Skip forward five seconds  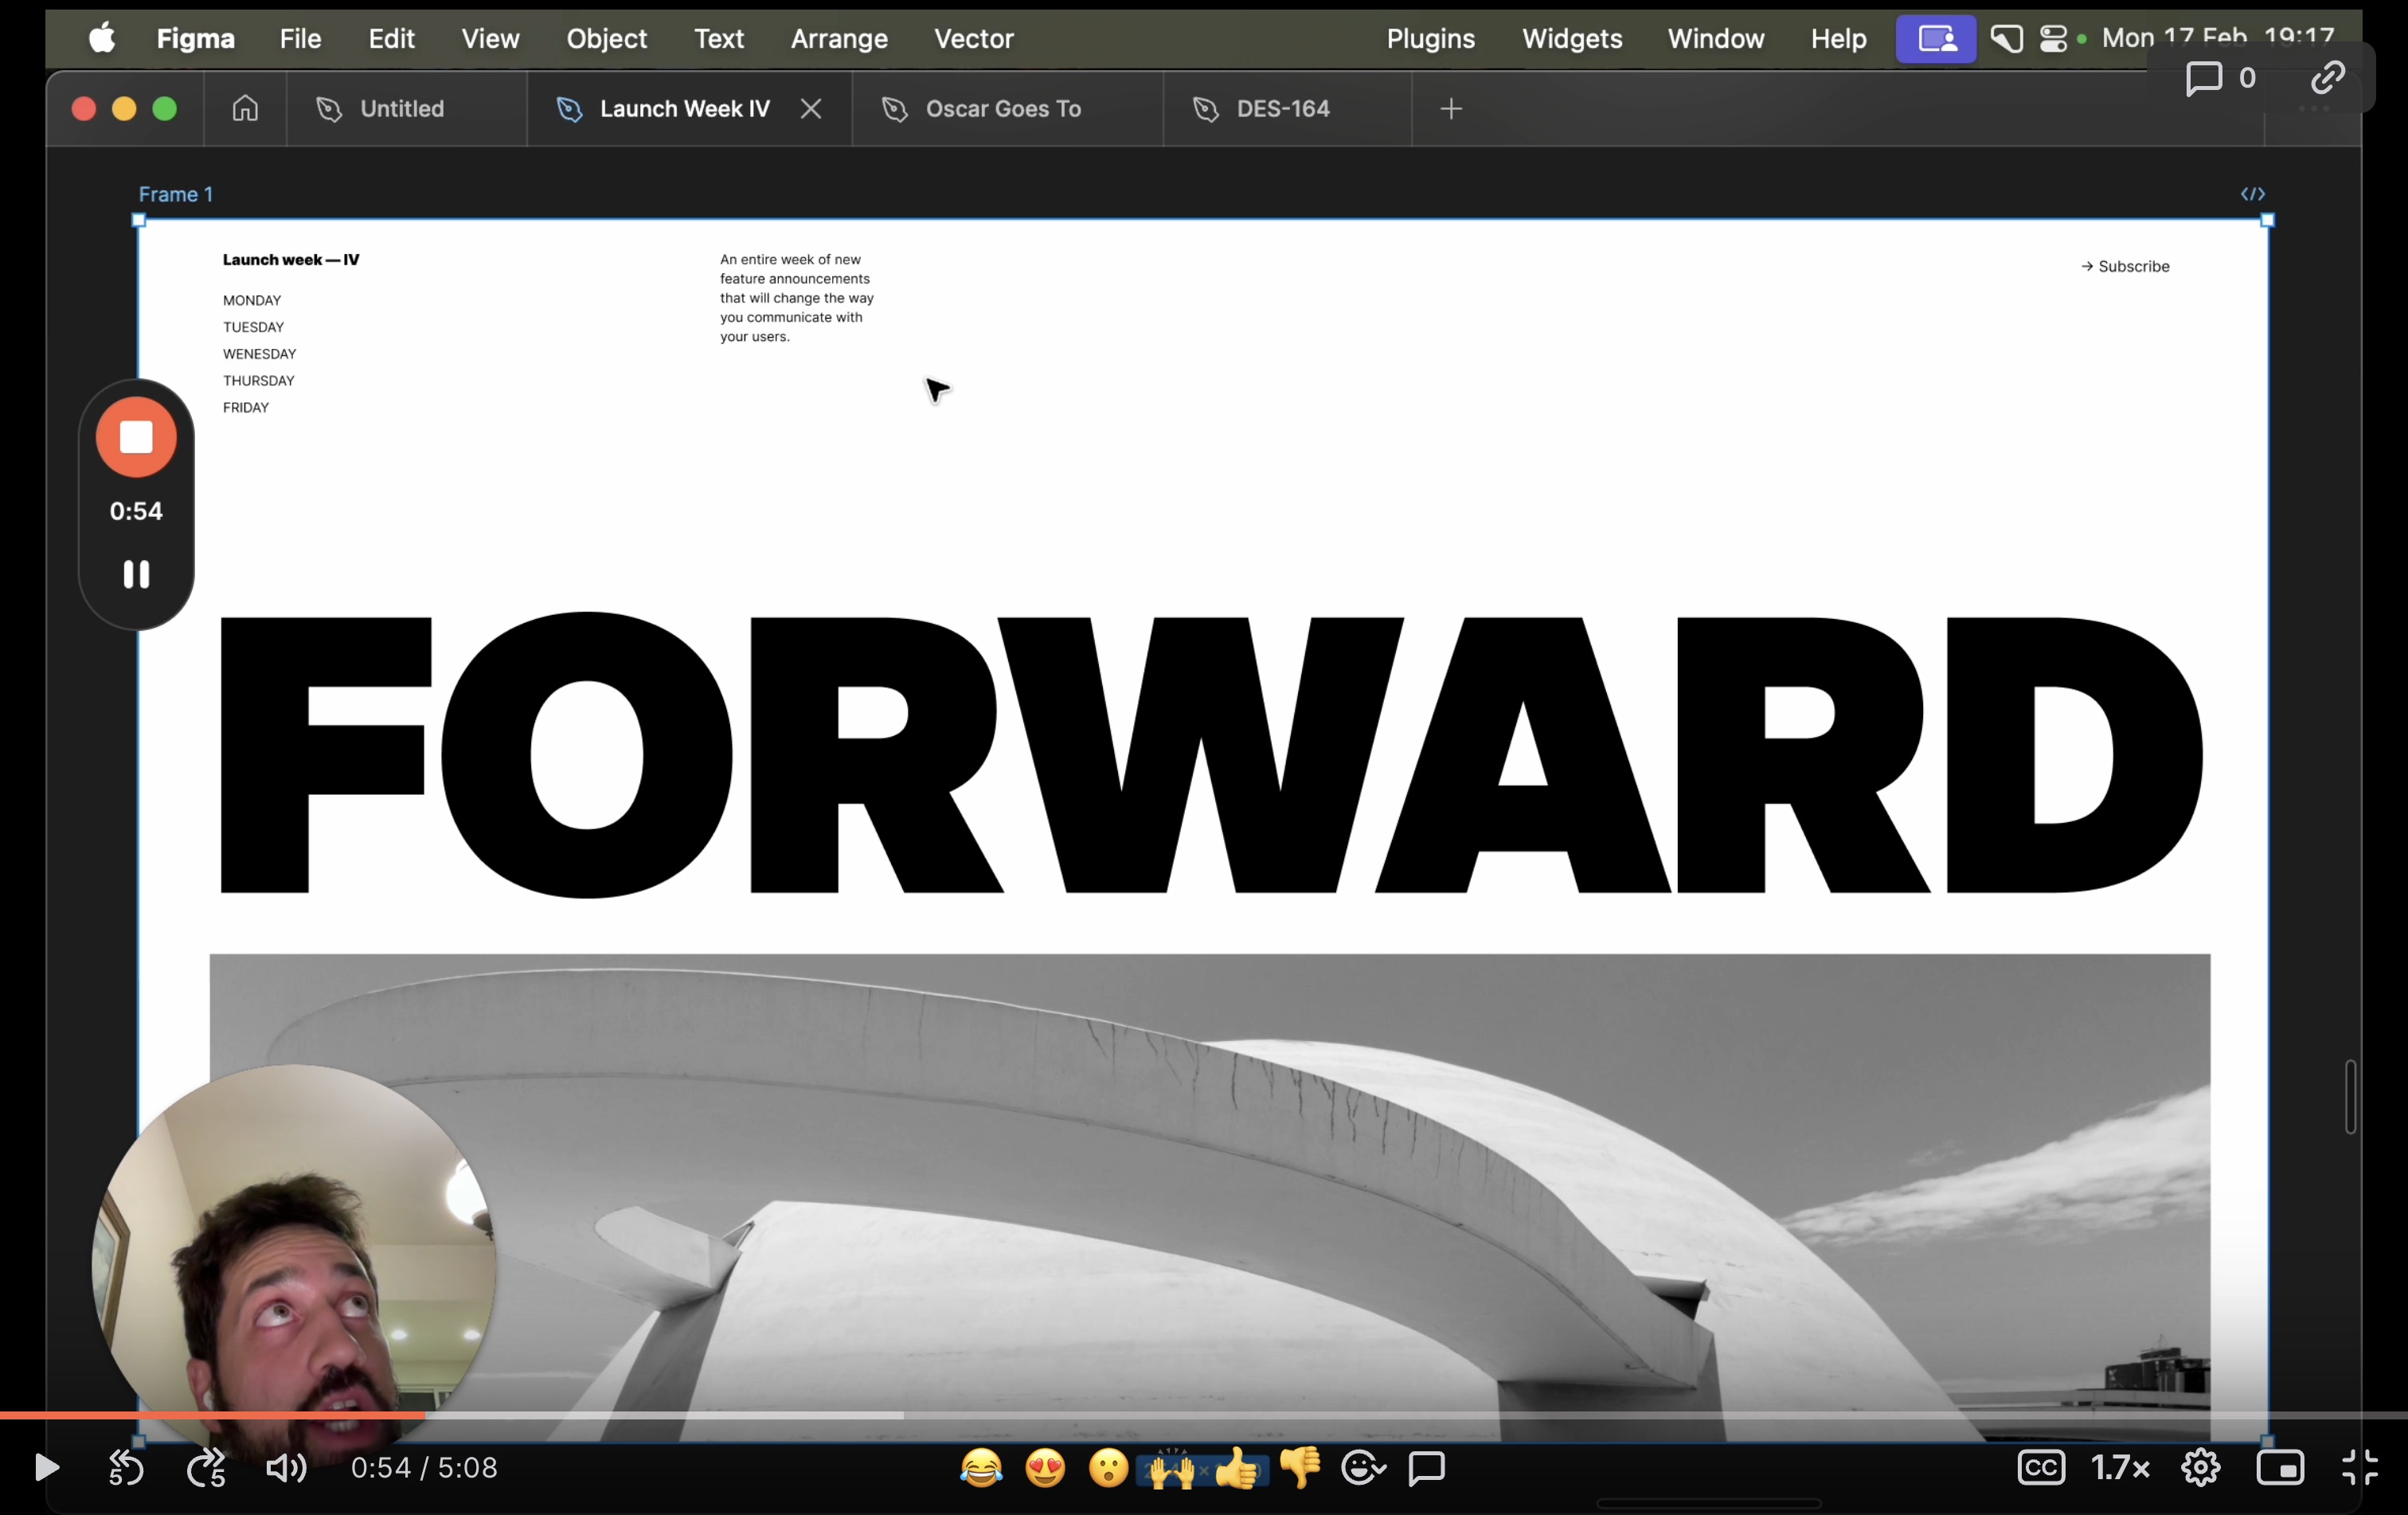(206, 1467)
